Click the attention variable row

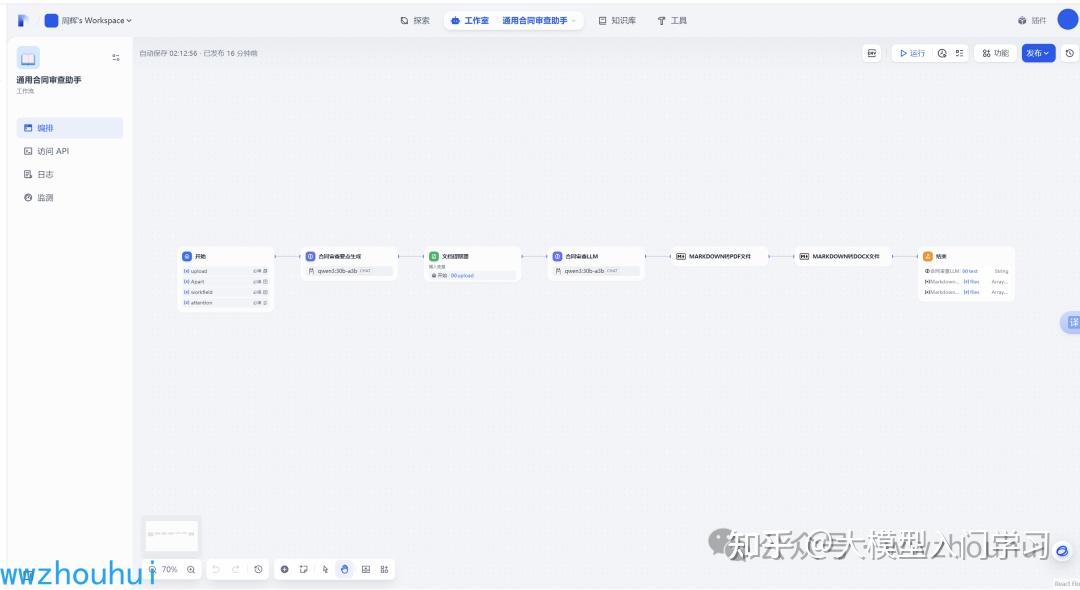(226, 303)
